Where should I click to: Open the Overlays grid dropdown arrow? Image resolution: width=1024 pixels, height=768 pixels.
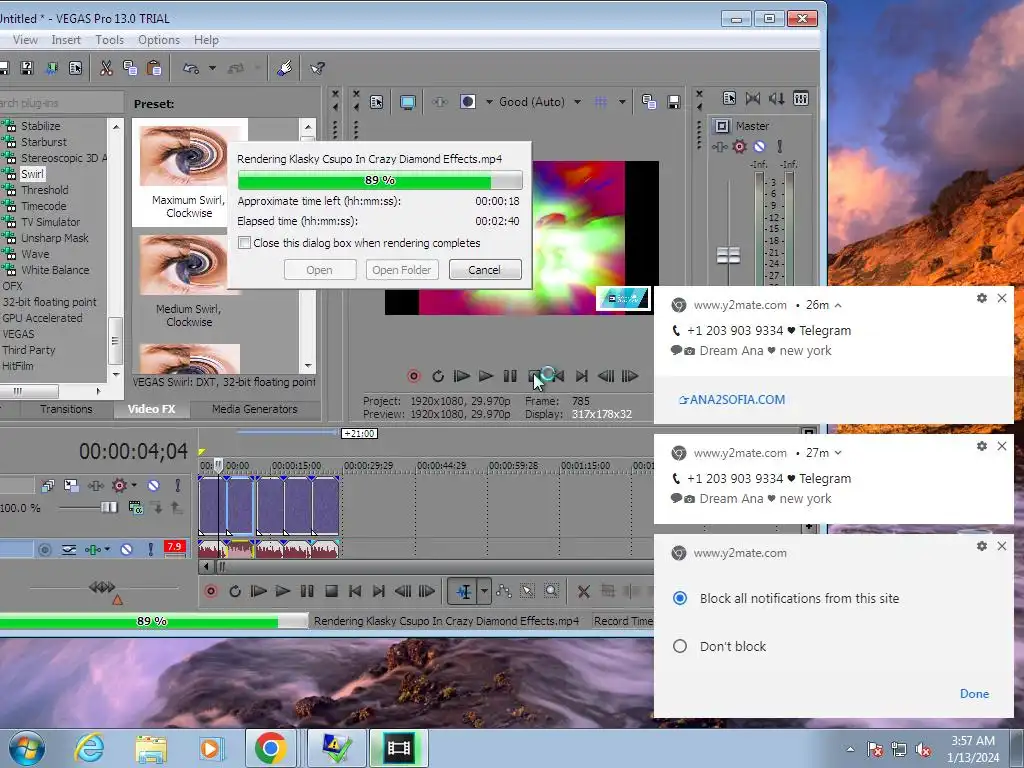click(x=622, y=102)
